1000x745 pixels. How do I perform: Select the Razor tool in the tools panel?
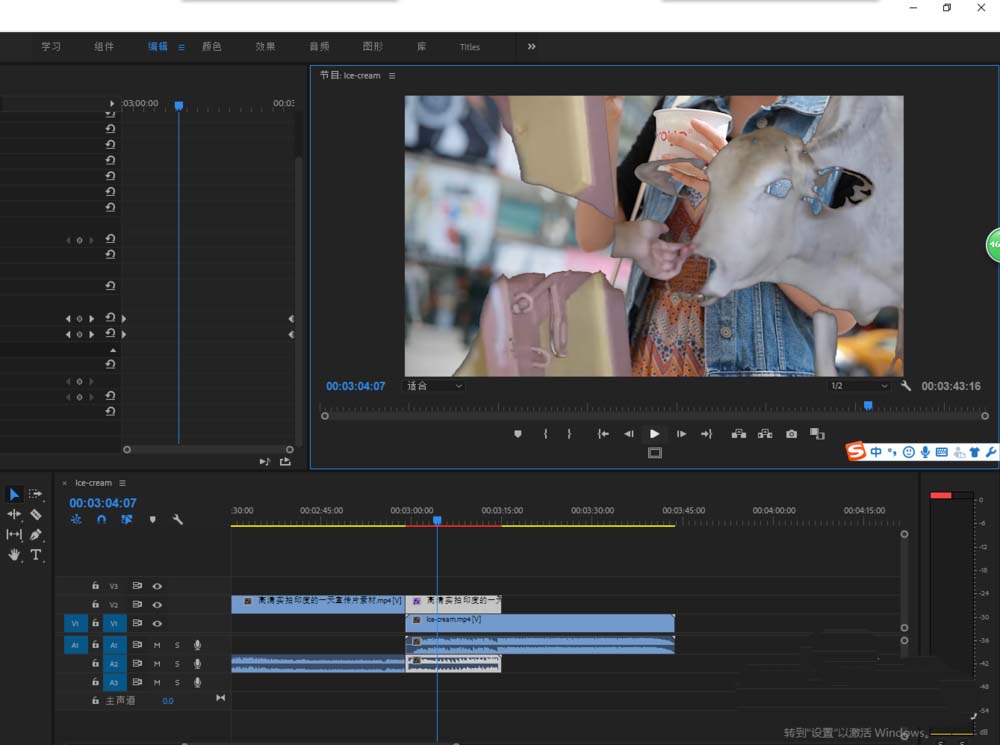click(x=36, y=514)
